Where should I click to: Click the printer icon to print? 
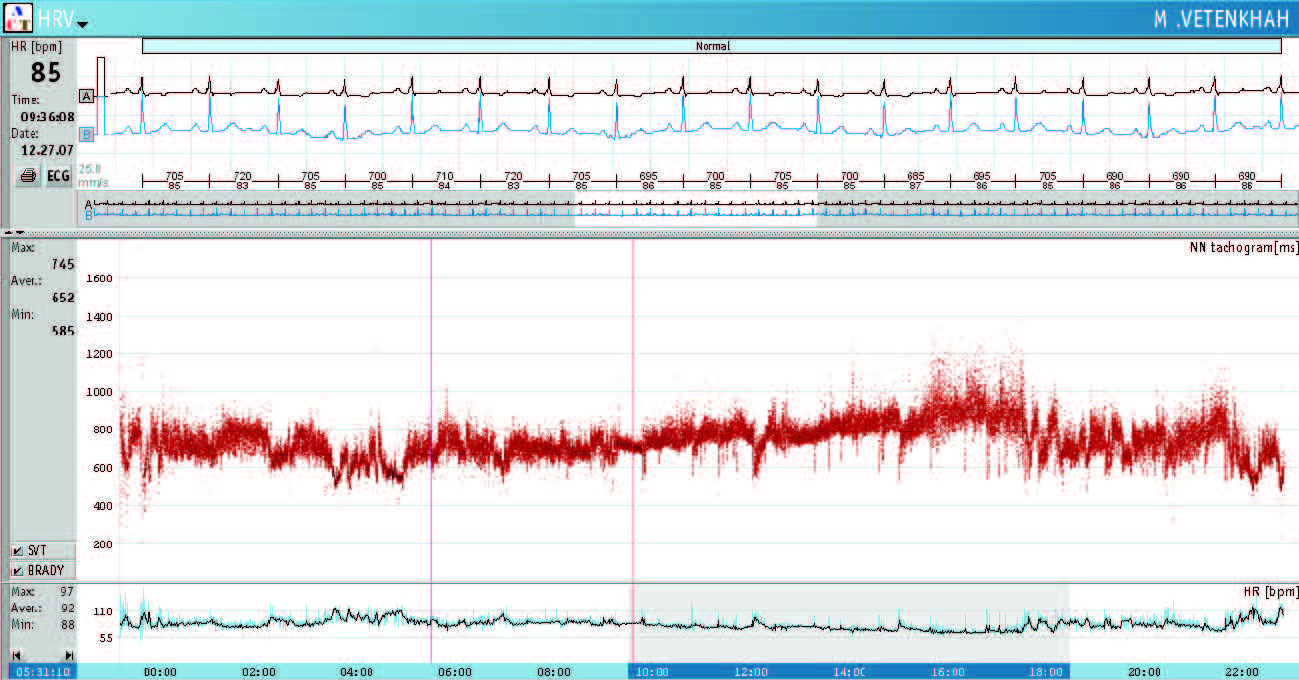click(28, 176)
